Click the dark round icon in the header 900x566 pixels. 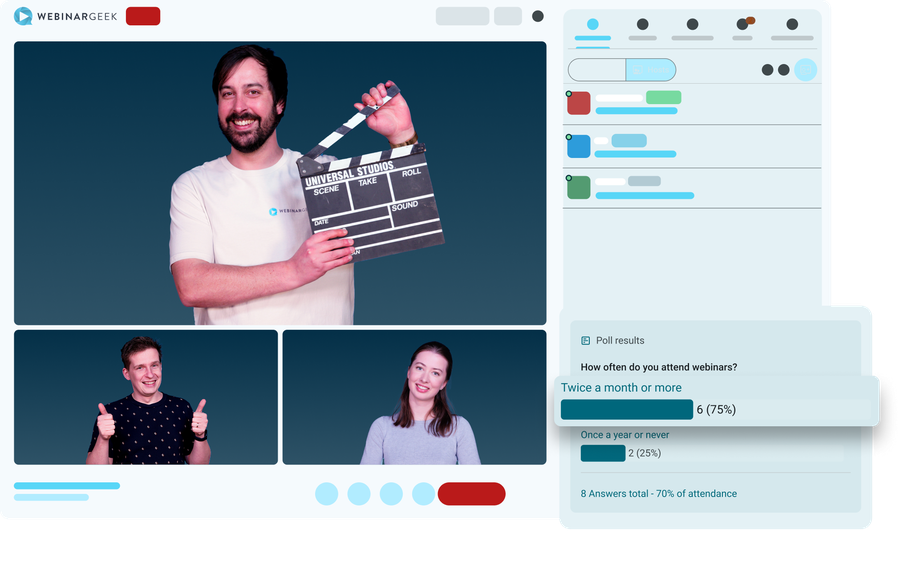click(x=538, y=16)
